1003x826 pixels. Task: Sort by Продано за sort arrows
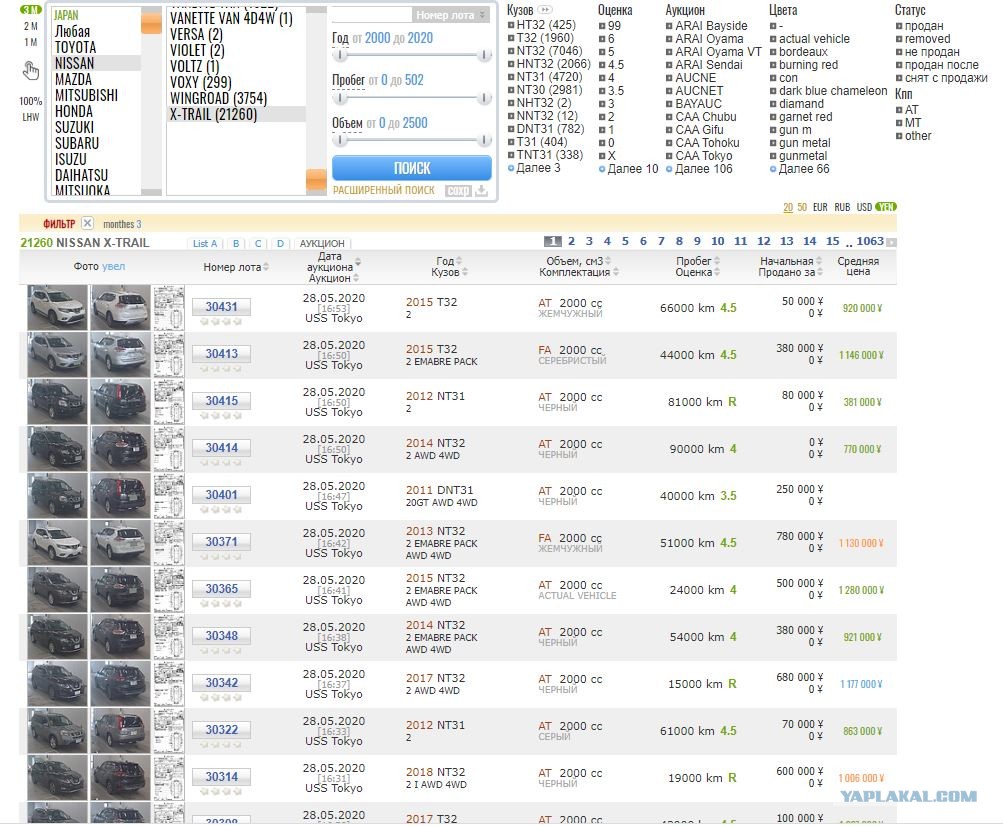[x=819, y=272]
